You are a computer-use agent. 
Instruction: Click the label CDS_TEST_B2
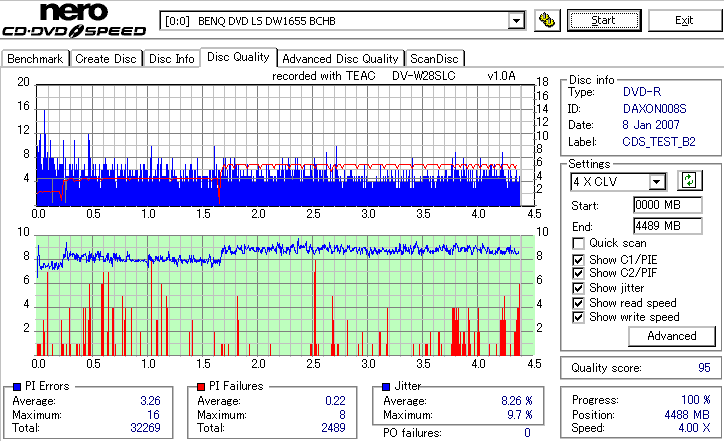(659, 142)
